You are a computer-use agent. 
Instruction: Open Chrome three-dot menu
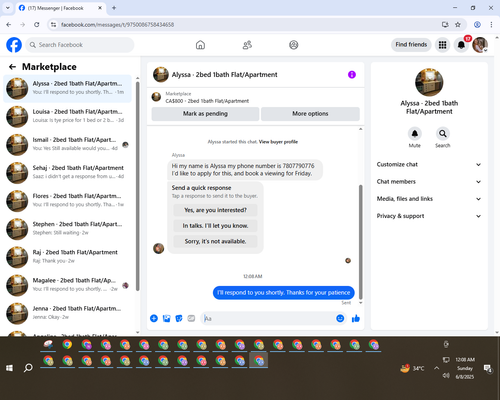tap(491, 24)
